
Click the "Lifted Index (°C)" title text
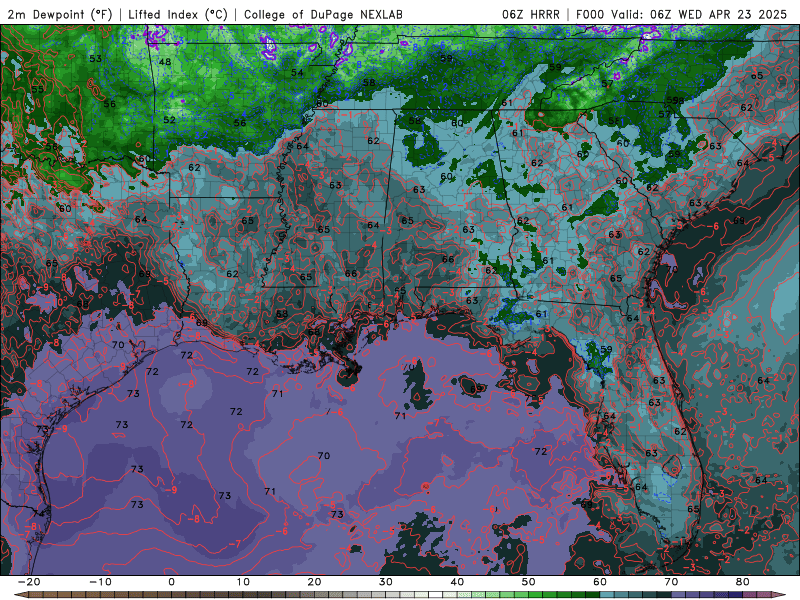(x=178, y=14)
